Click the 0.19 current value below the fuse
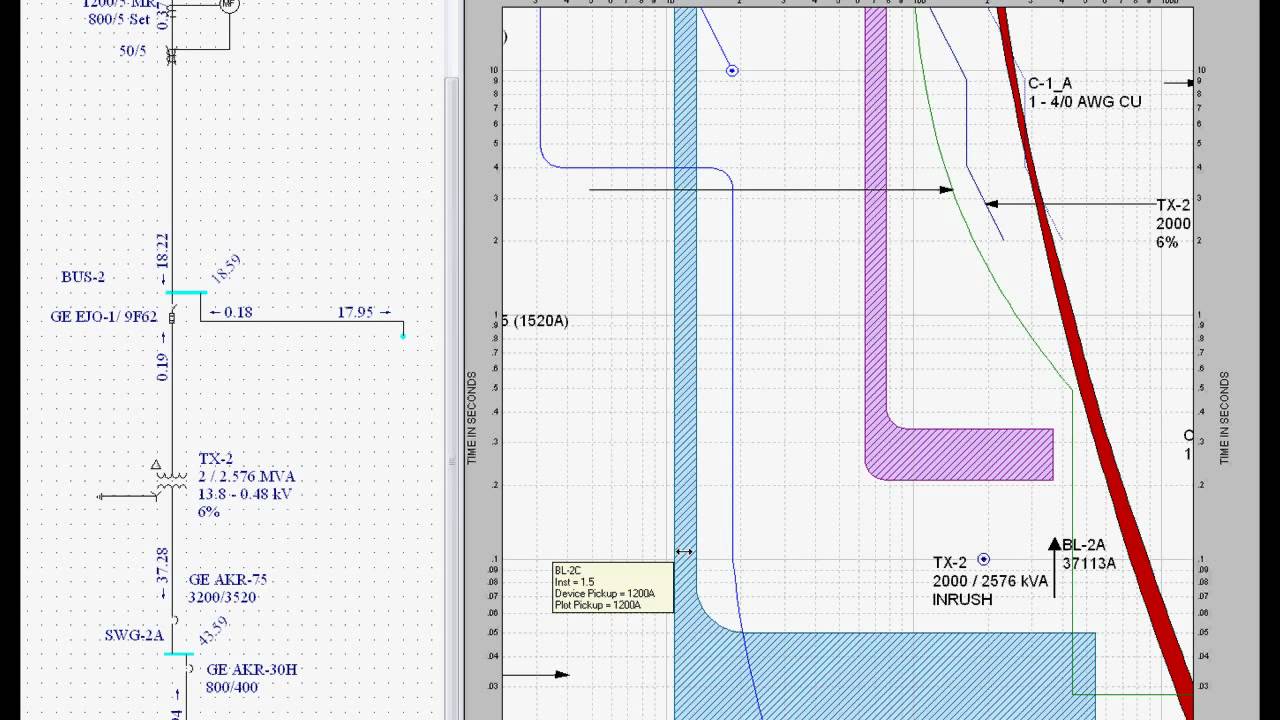Viewport: 1280px width, 720px height. (164, 367)
